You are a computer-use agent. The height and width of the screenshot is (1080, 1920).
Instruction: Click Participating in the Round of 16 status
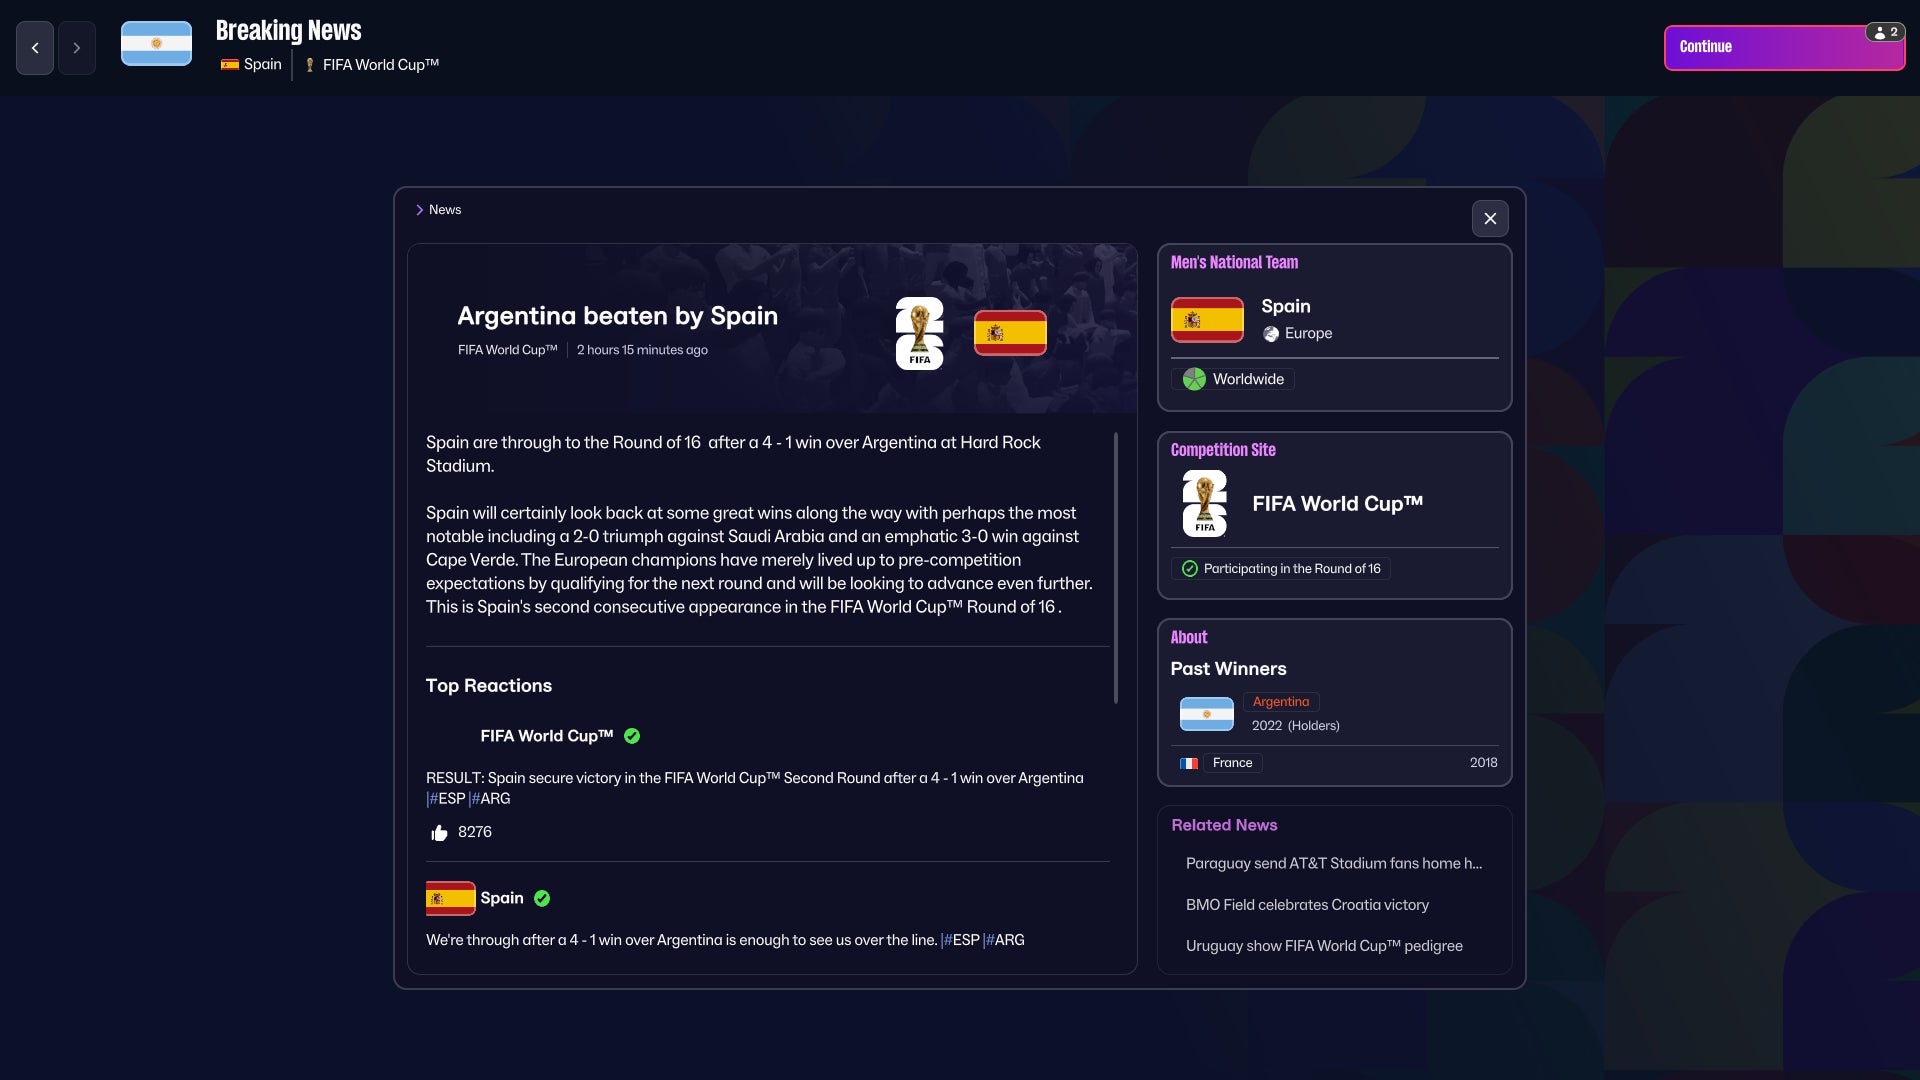coord(1281,569)
